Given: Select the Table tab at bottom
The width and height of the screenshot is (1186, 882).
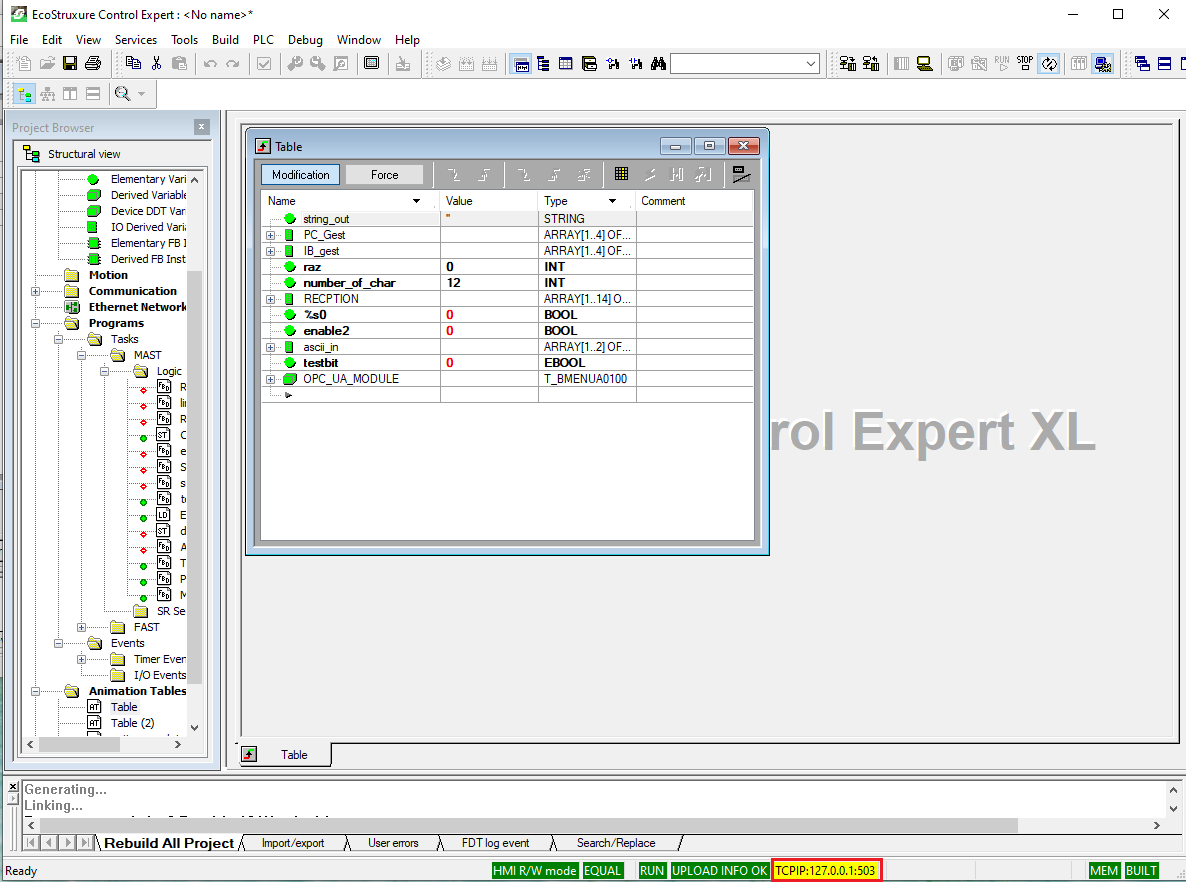Looking at the screenshot, I should pyautogui.click(x=286, y=754).
